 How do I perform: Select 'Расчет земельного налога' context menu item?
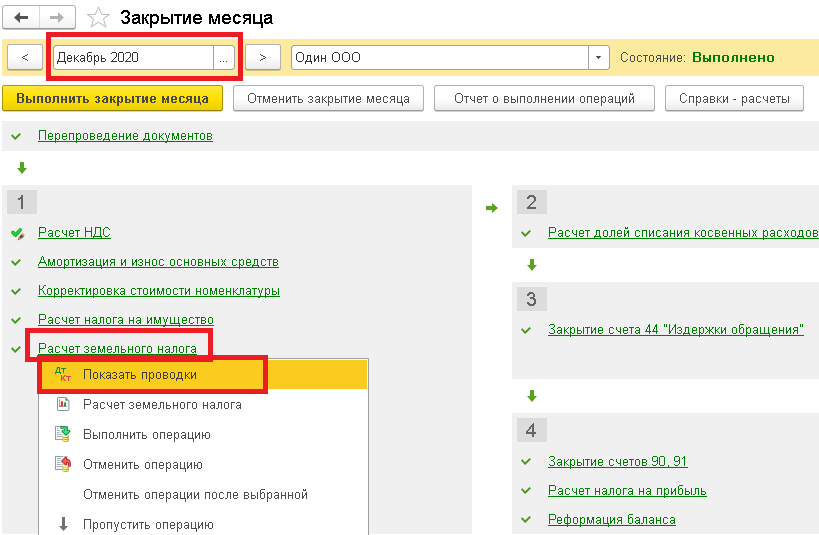click(203, 404)
